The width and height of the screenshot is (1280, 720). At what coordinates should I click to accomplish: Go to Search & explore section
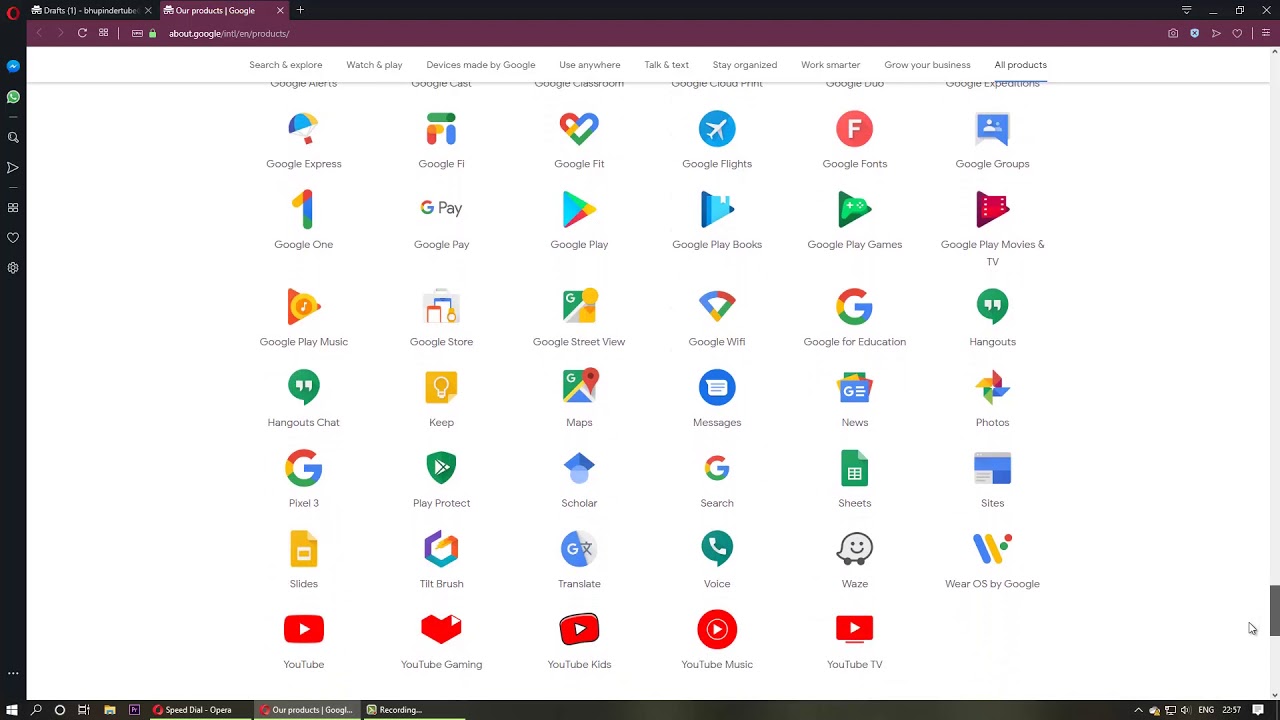(x=286, y=65)
